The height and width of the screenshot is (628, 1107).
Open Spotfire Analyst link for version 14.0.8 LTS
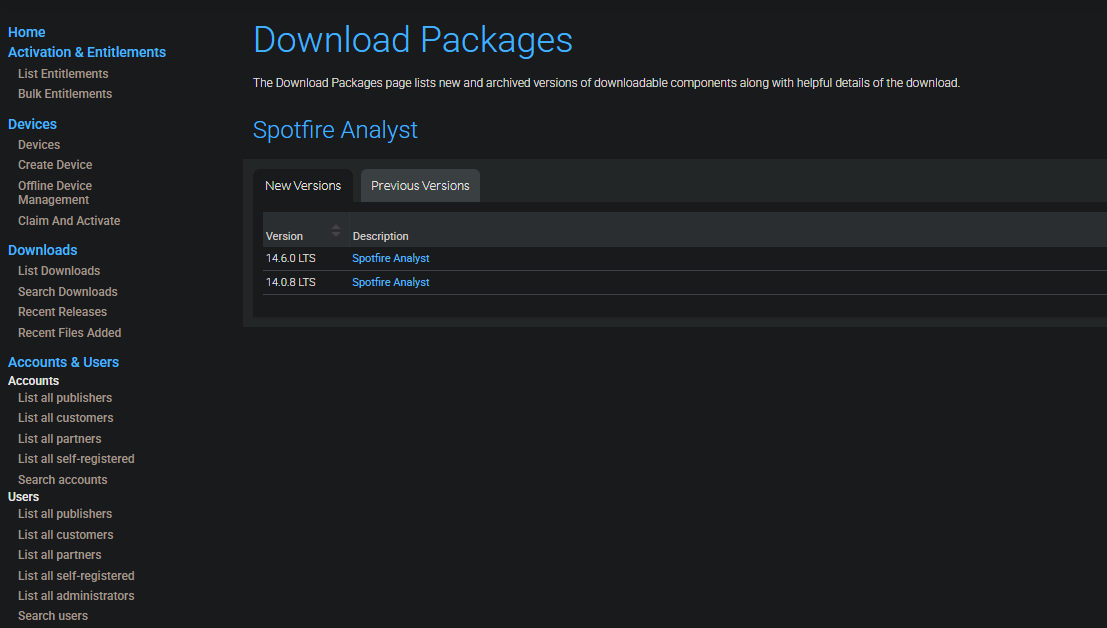click(390, 283)
